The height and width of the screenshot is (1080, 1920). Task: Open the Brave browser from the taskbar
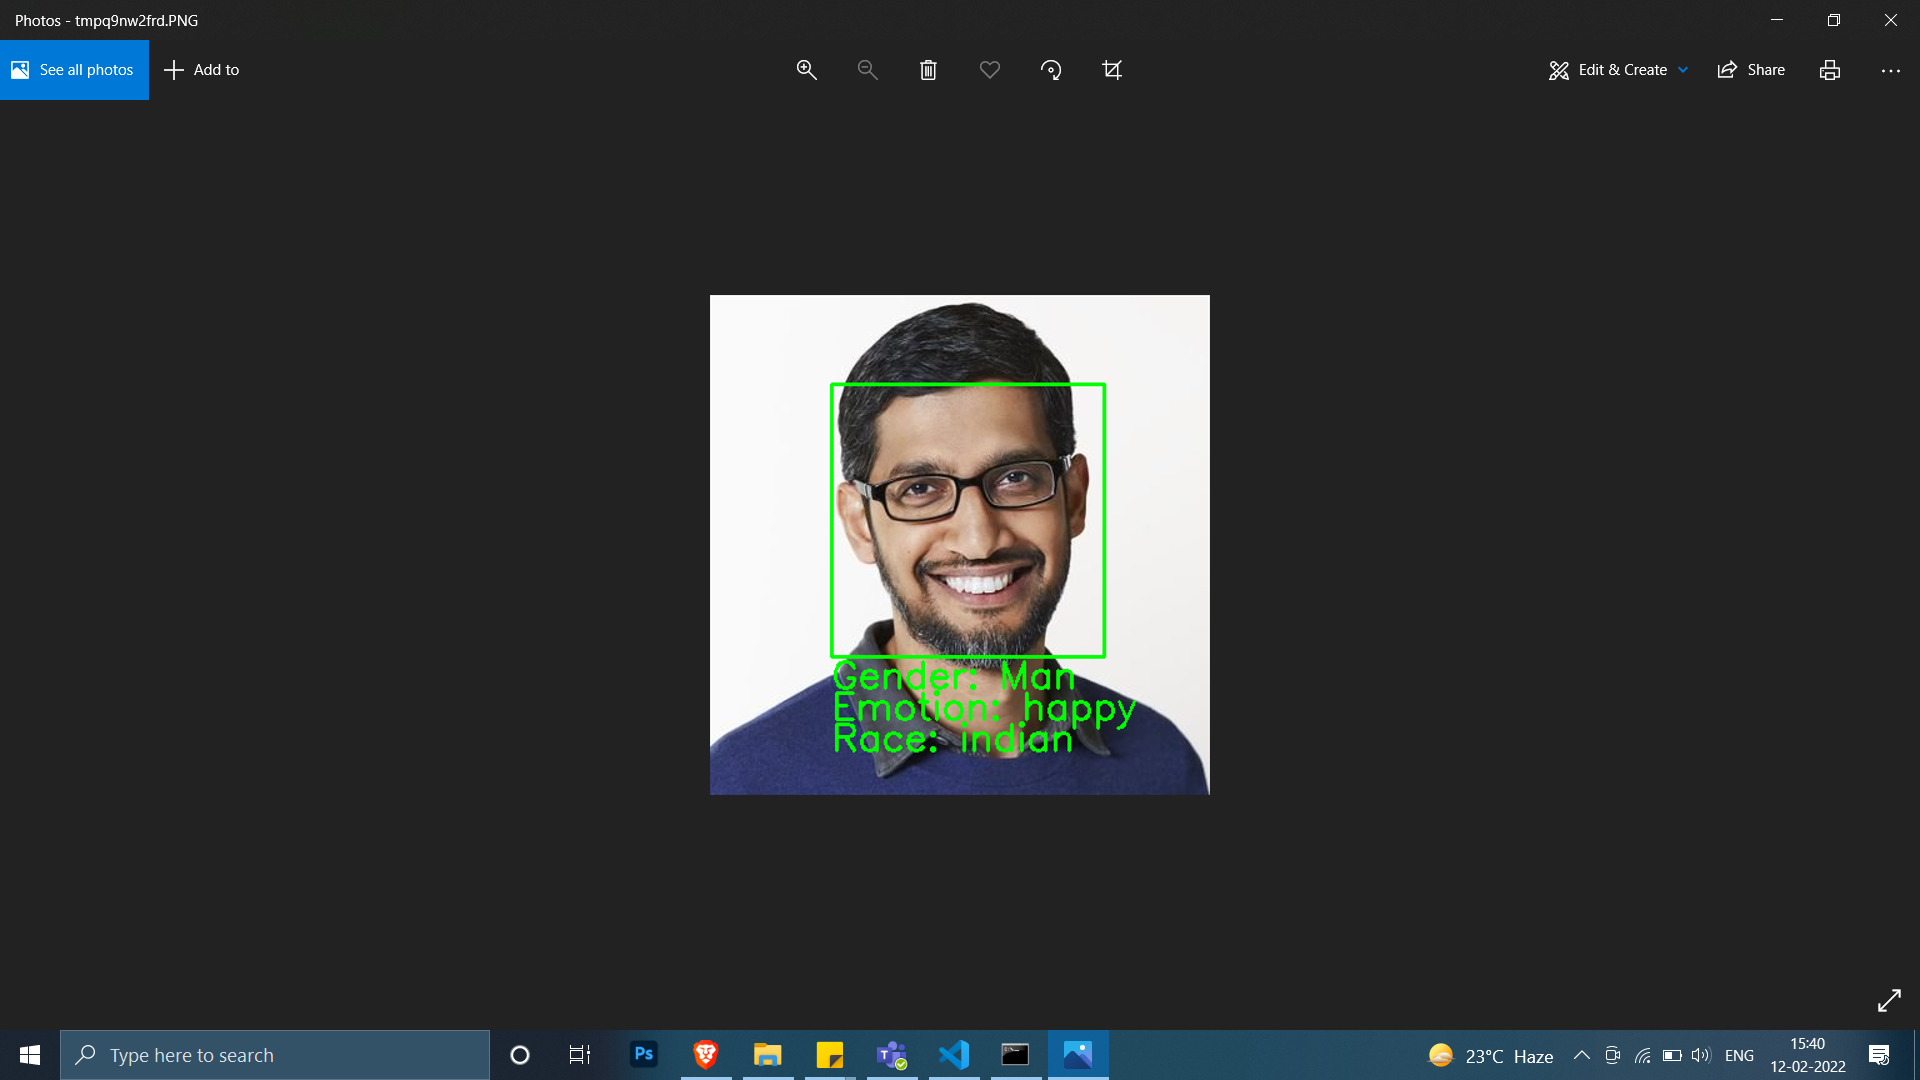pyautogui.click(x=706, y=1054)
